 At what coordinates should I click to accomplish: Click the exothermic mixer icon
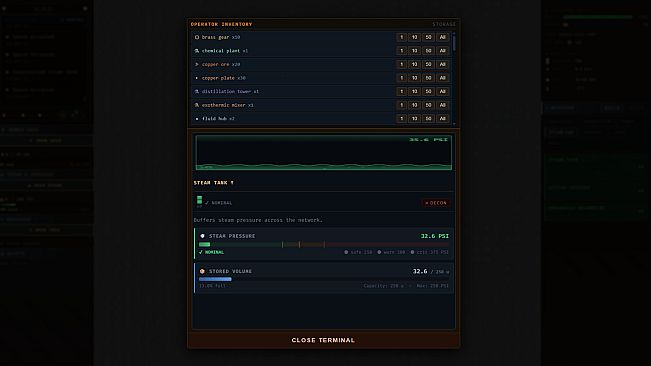click(197, 105)
